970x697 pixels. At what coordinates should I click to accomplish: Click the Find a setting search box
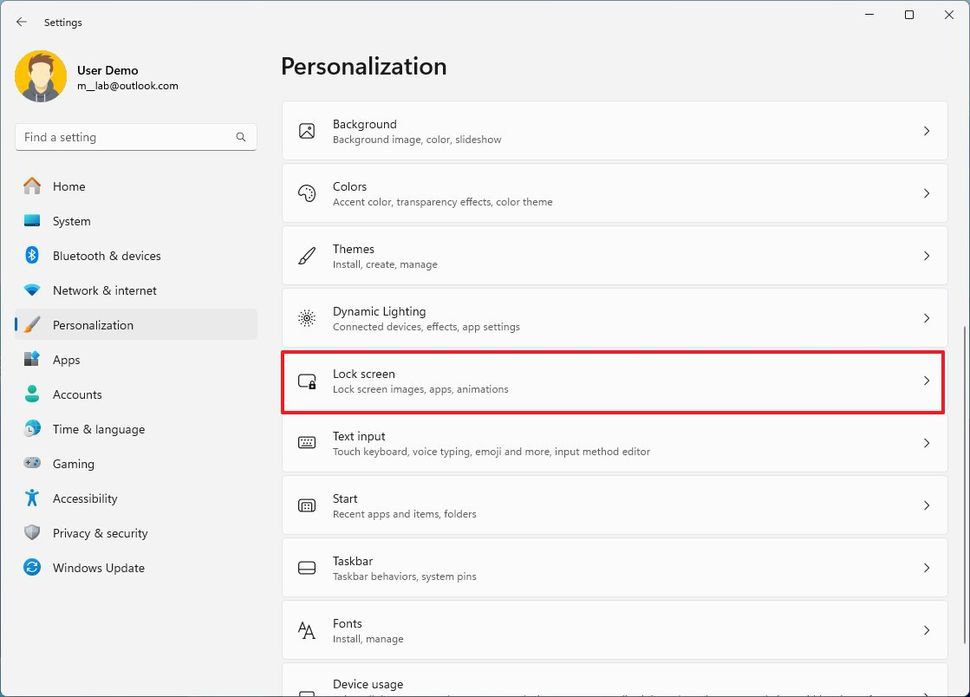pos(135,137)
